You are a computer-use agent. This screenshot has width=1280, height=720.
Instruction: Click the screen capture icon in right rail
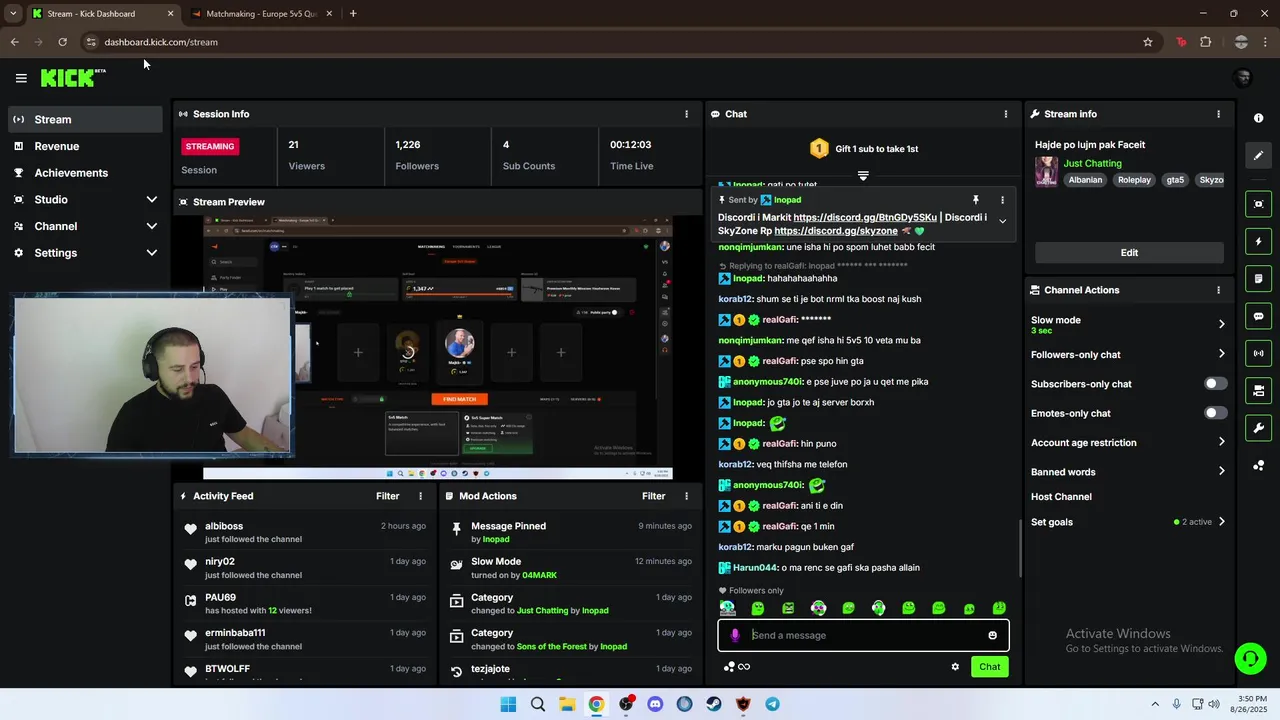pyautogui.click(x=1258, y=204)
